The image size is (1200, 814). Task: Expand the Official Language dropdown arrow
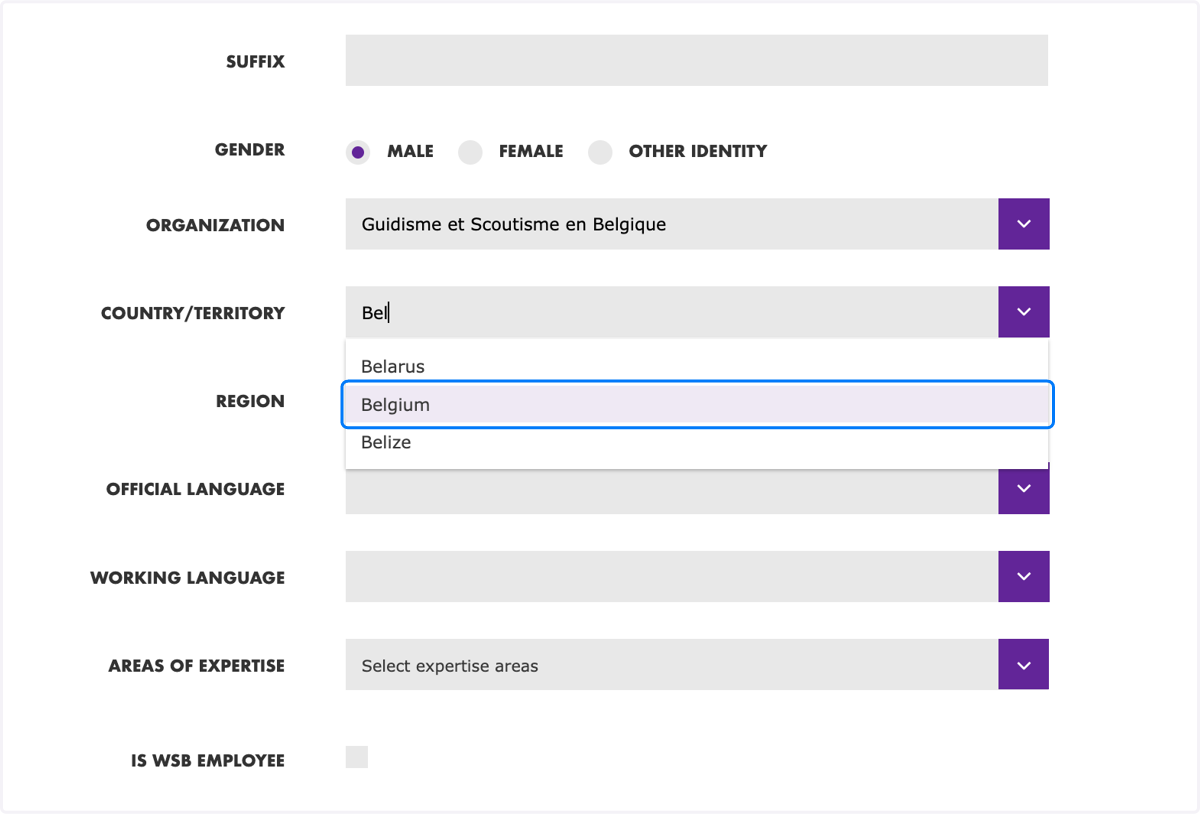point(1024,490)
